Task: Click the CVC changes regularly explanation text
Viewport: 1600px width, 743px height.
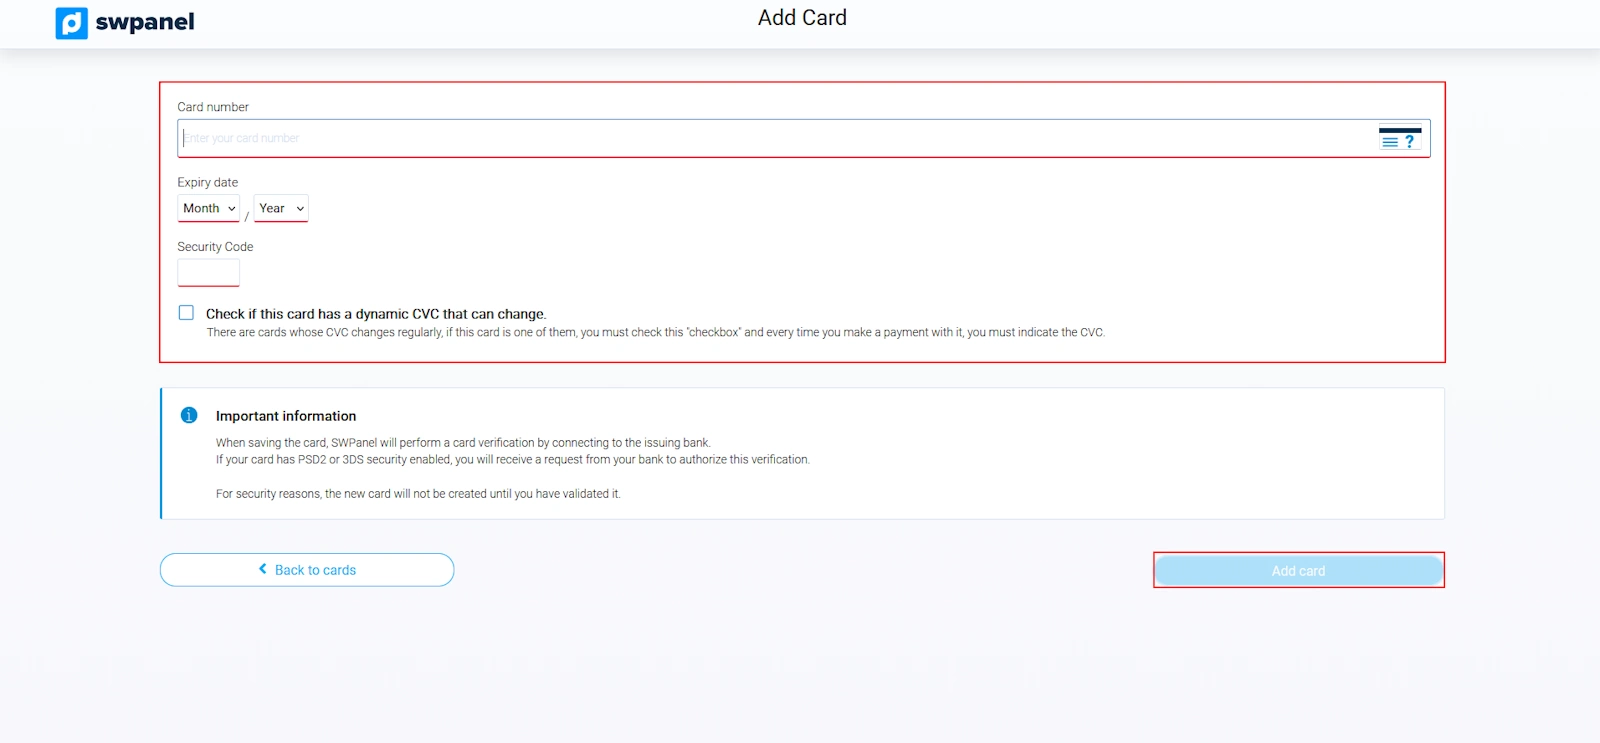Action: coord(655,333)
